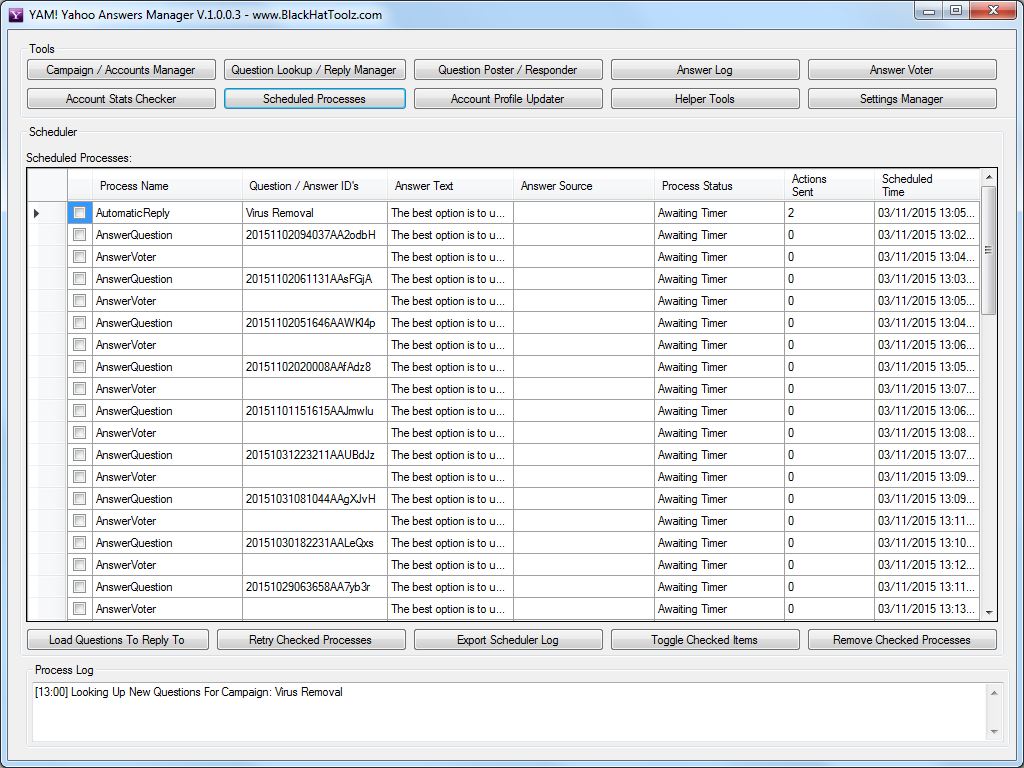Open Helper Tools
This screenshot has width=1024, height=768.
[705, 99]
